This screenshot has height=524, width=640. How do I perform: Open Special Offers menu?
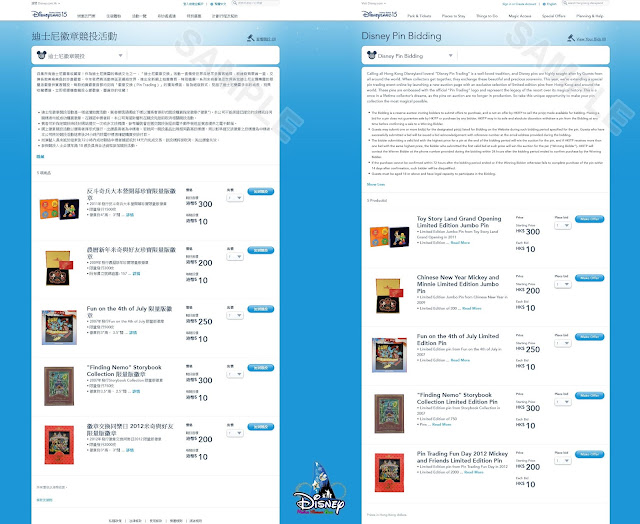[x=553, y=16]
